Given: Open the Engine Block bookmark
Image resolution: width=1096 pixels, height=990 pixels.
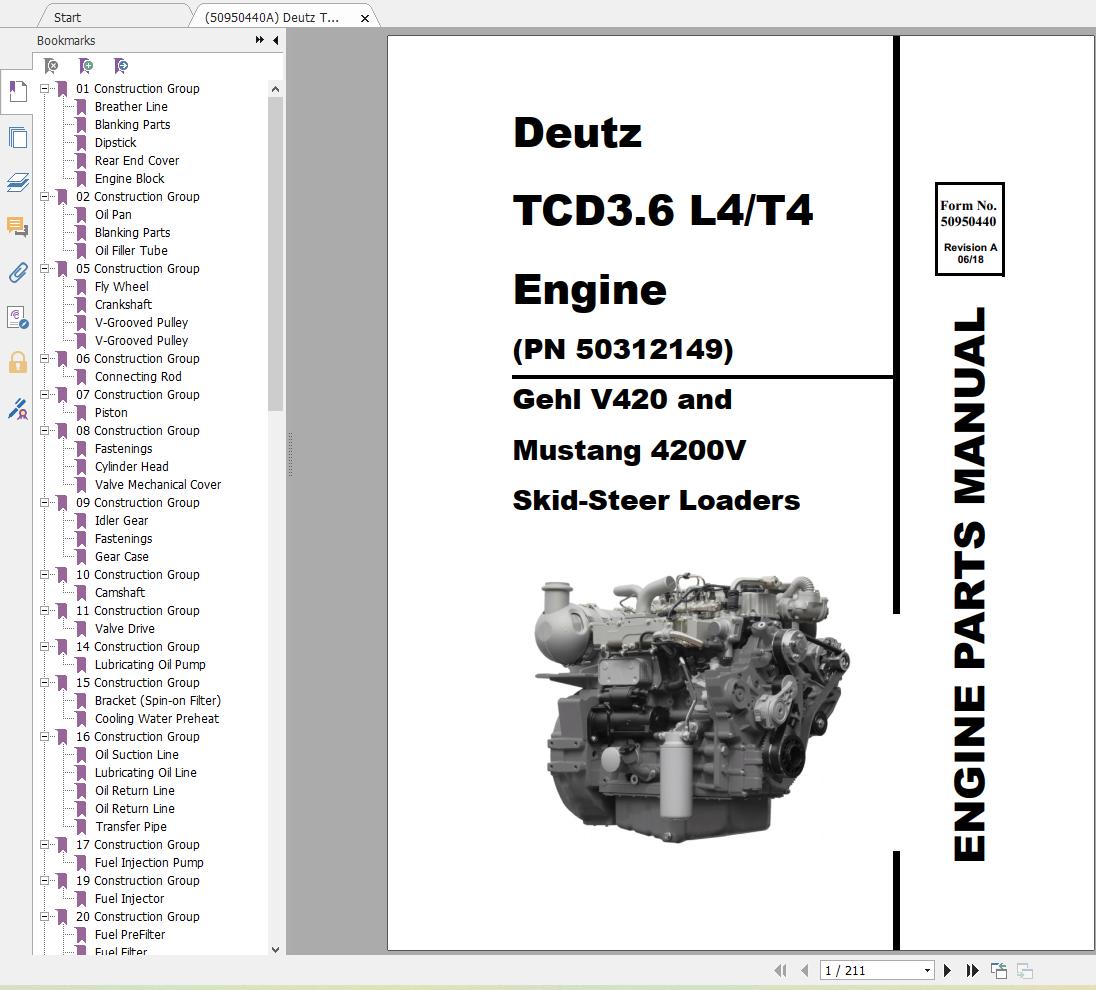Looking at the screenshot, I should point(129,179).
